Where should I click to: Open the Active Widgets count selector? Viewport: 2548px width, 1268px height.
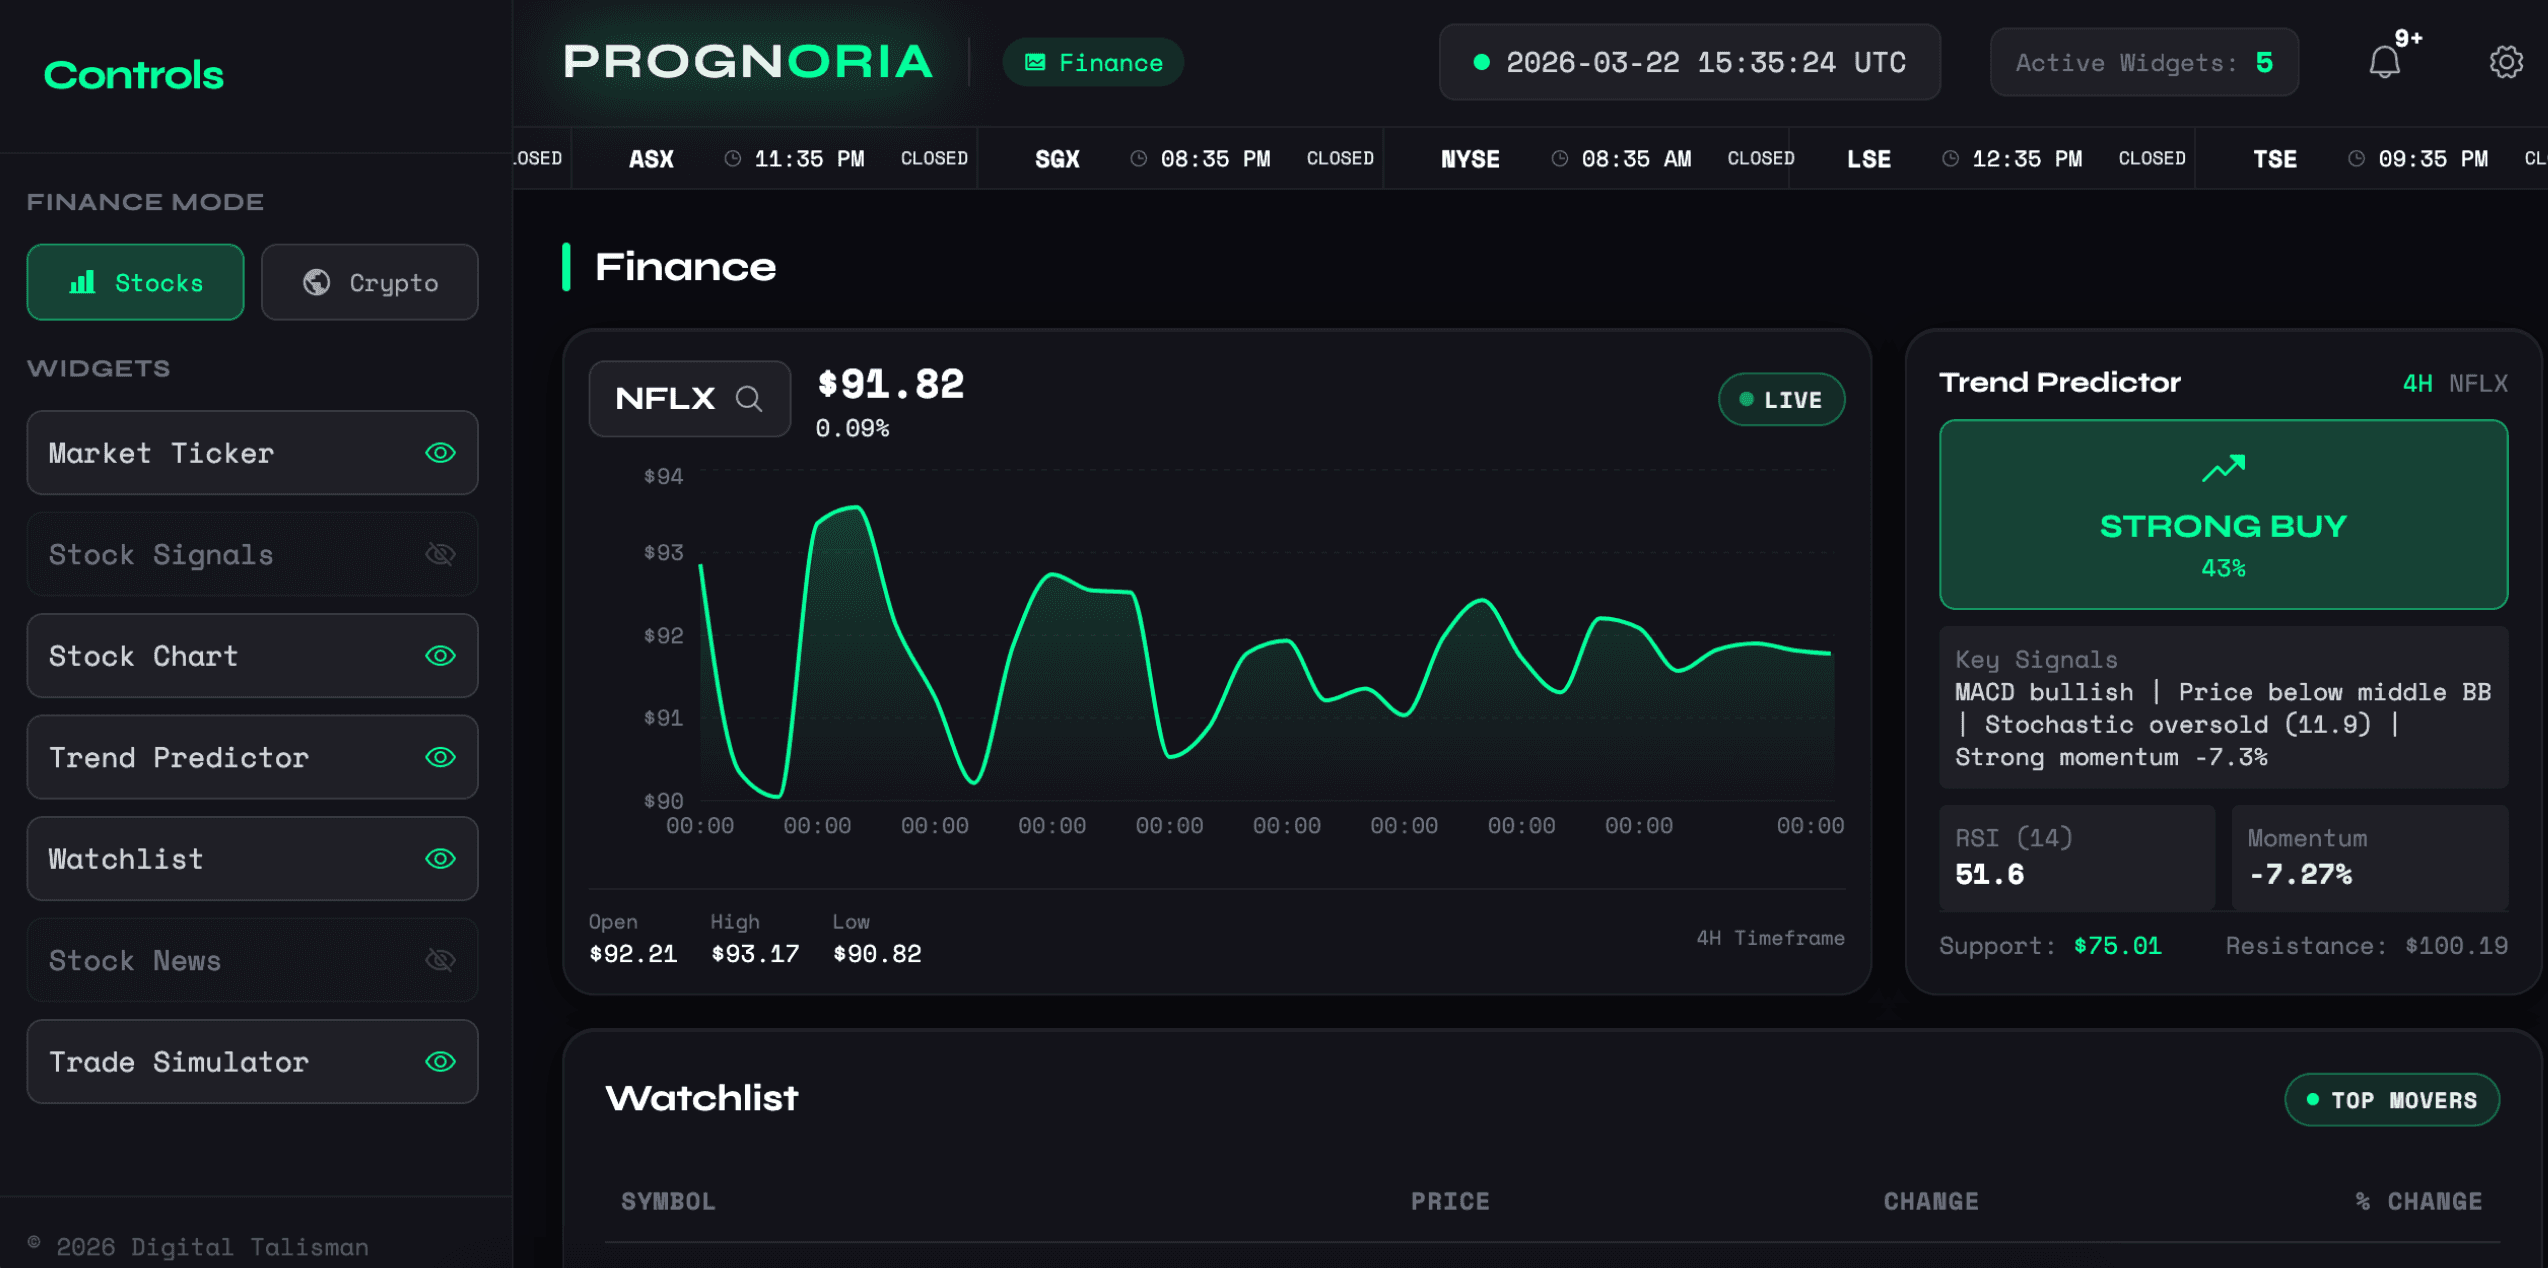click(2143, 62)
